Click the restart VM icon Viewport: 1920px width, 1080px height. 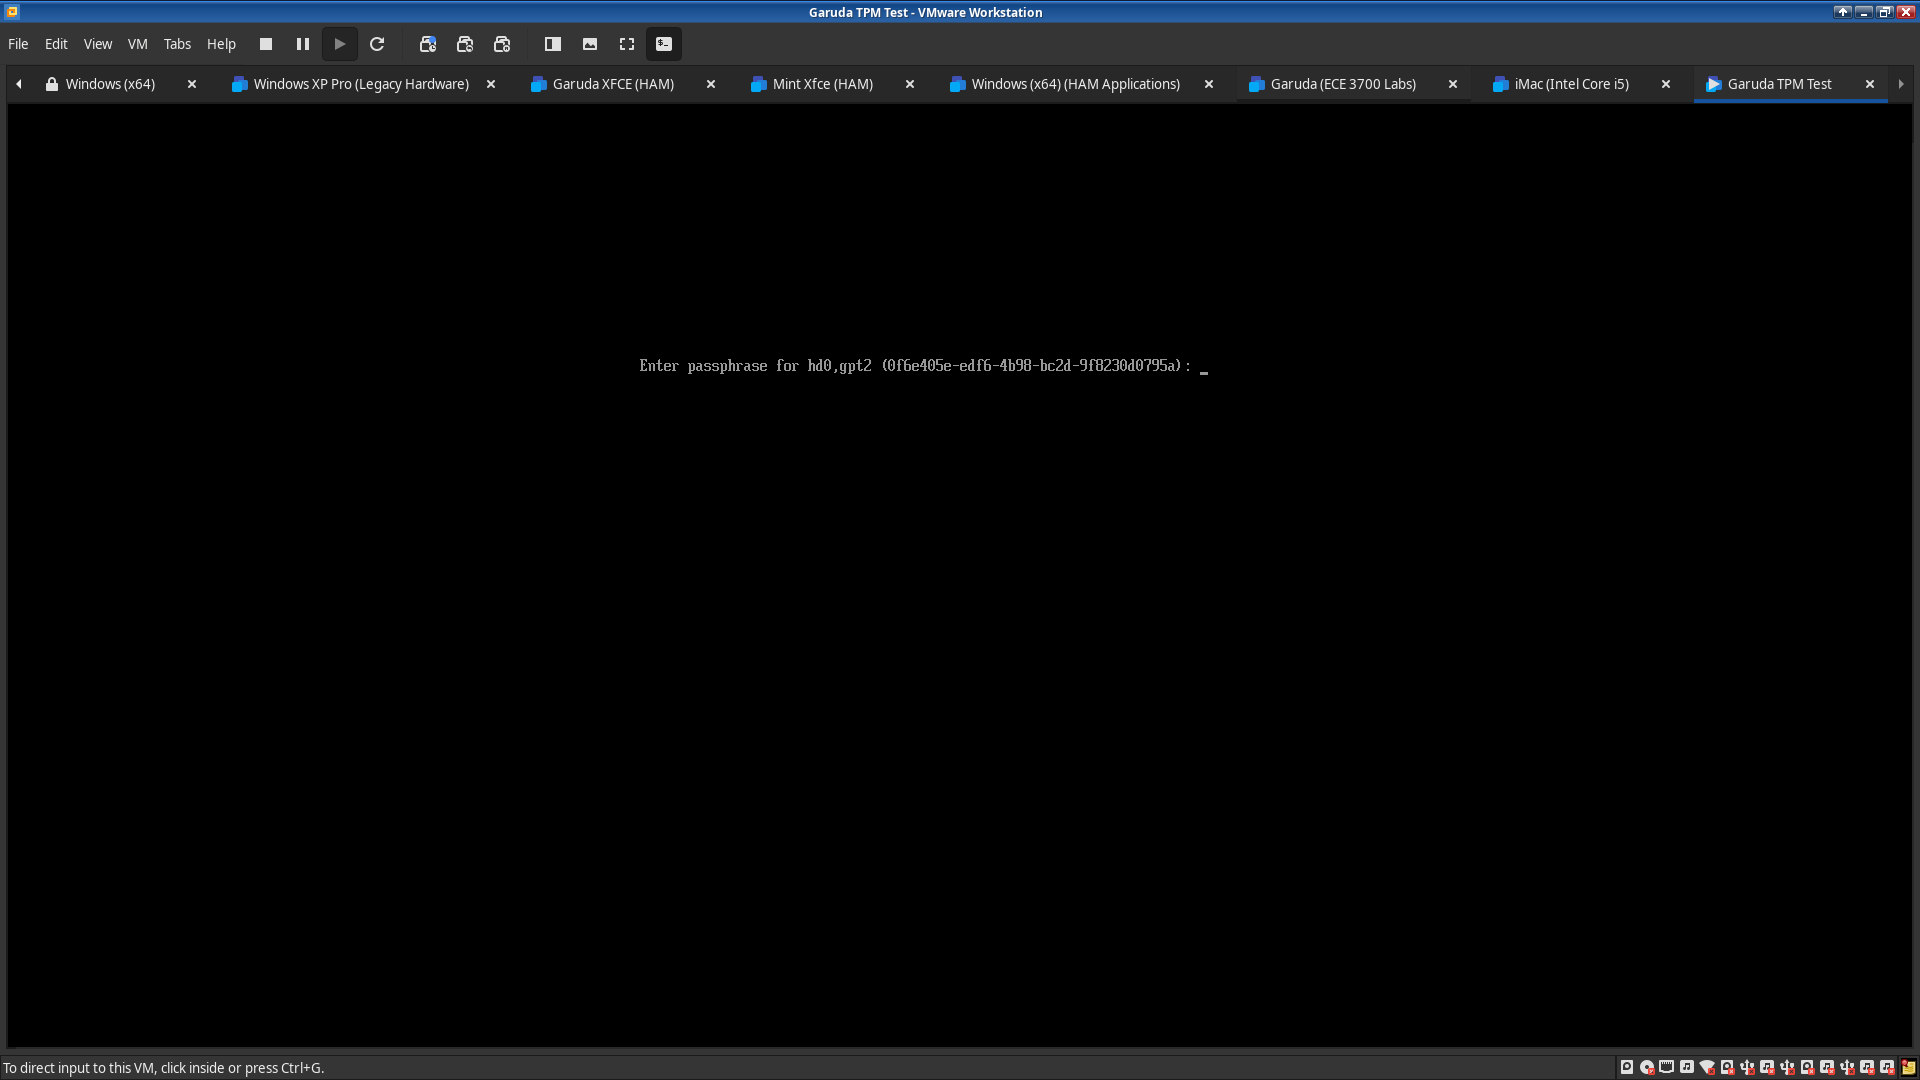click(377, 44)
